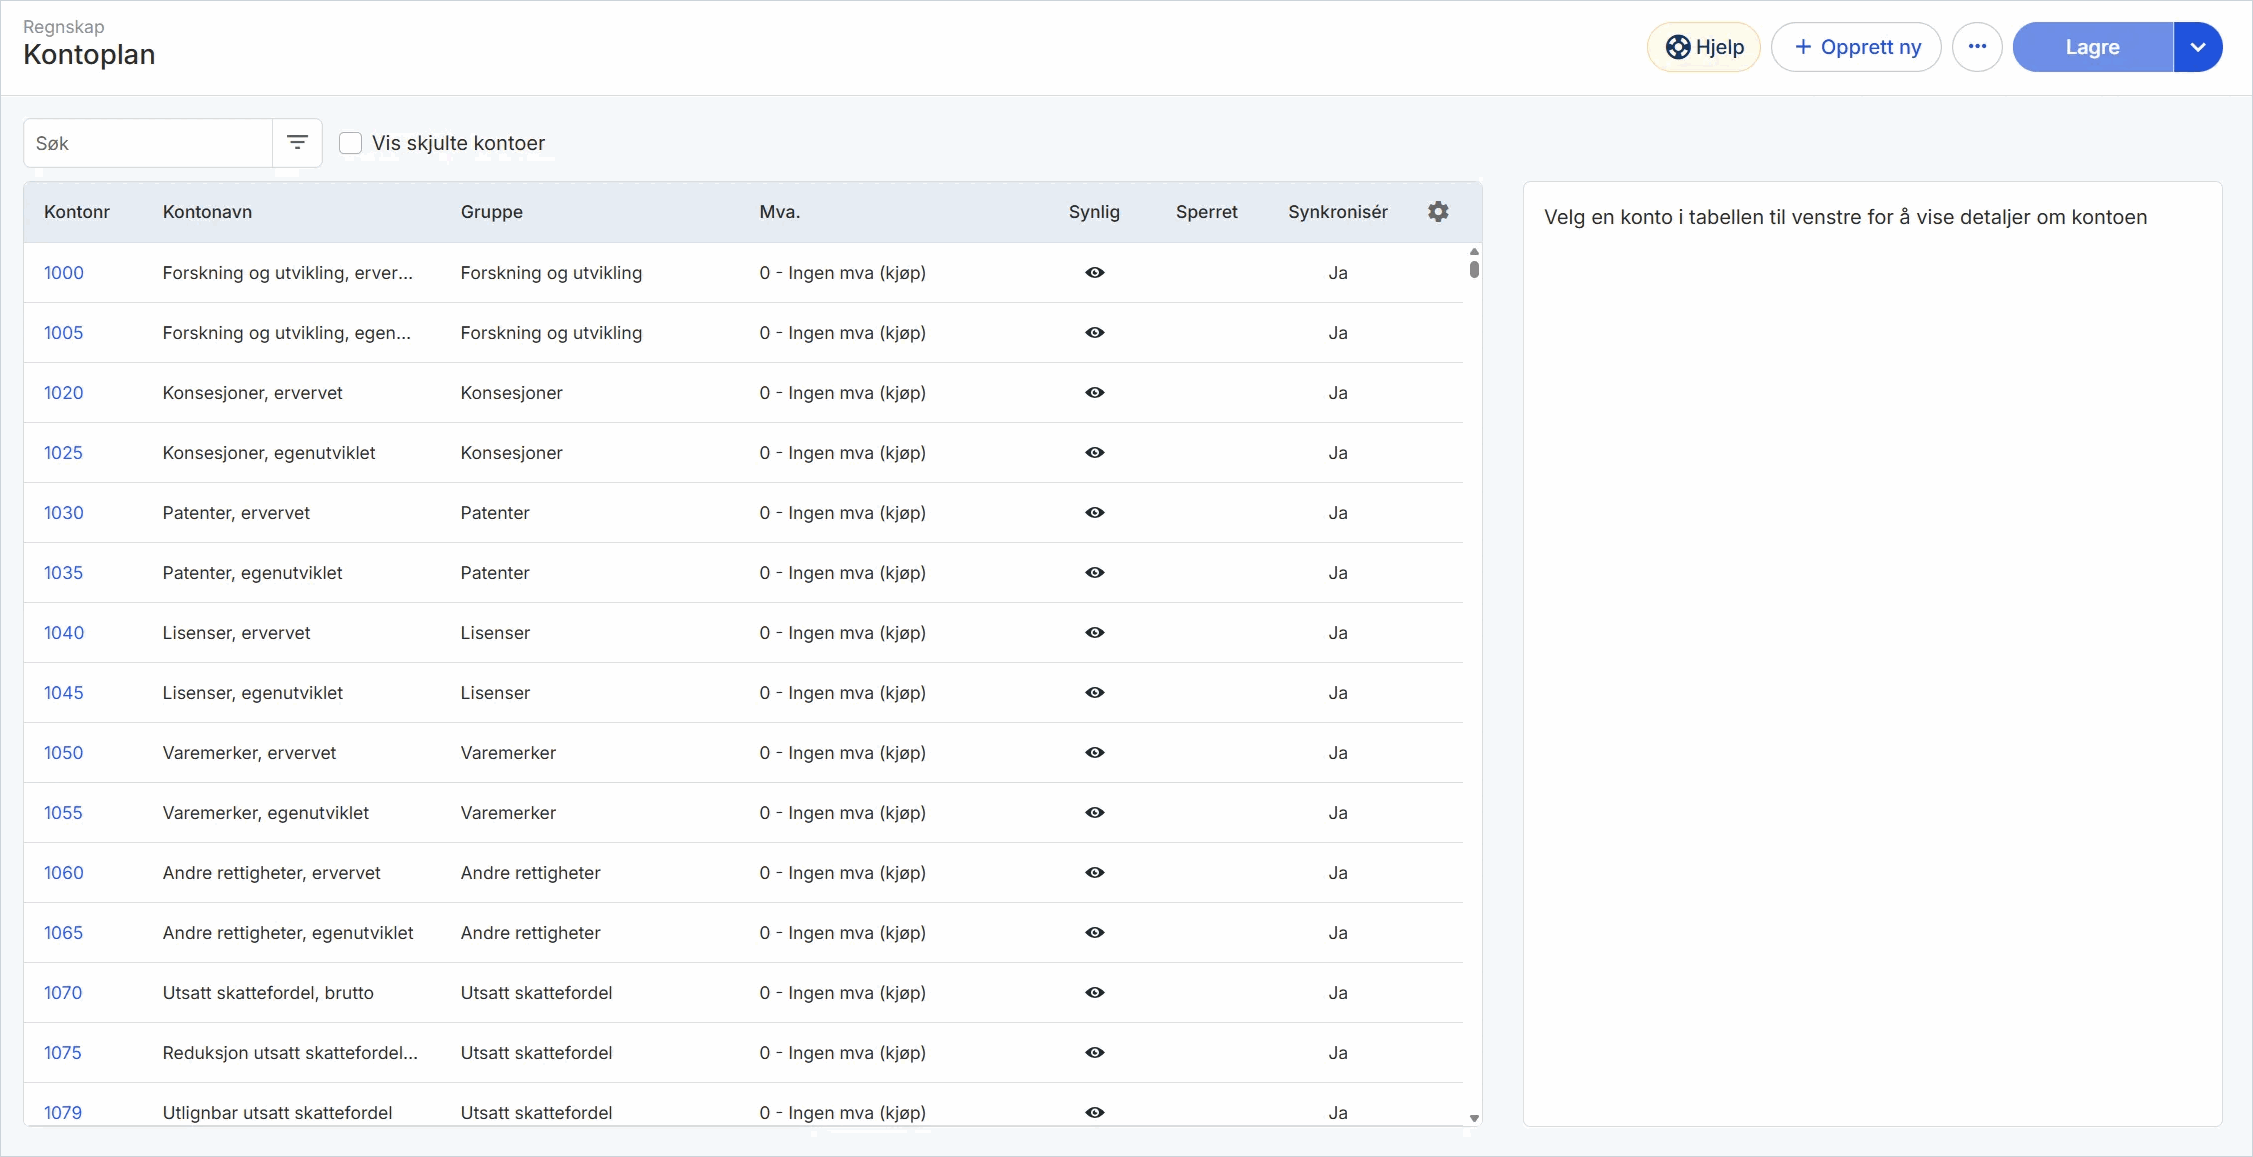Toggle eye icon for Utsatt skattefordel, brutto
The width and height of the screenshot is (2253, 1157).
1095,993
